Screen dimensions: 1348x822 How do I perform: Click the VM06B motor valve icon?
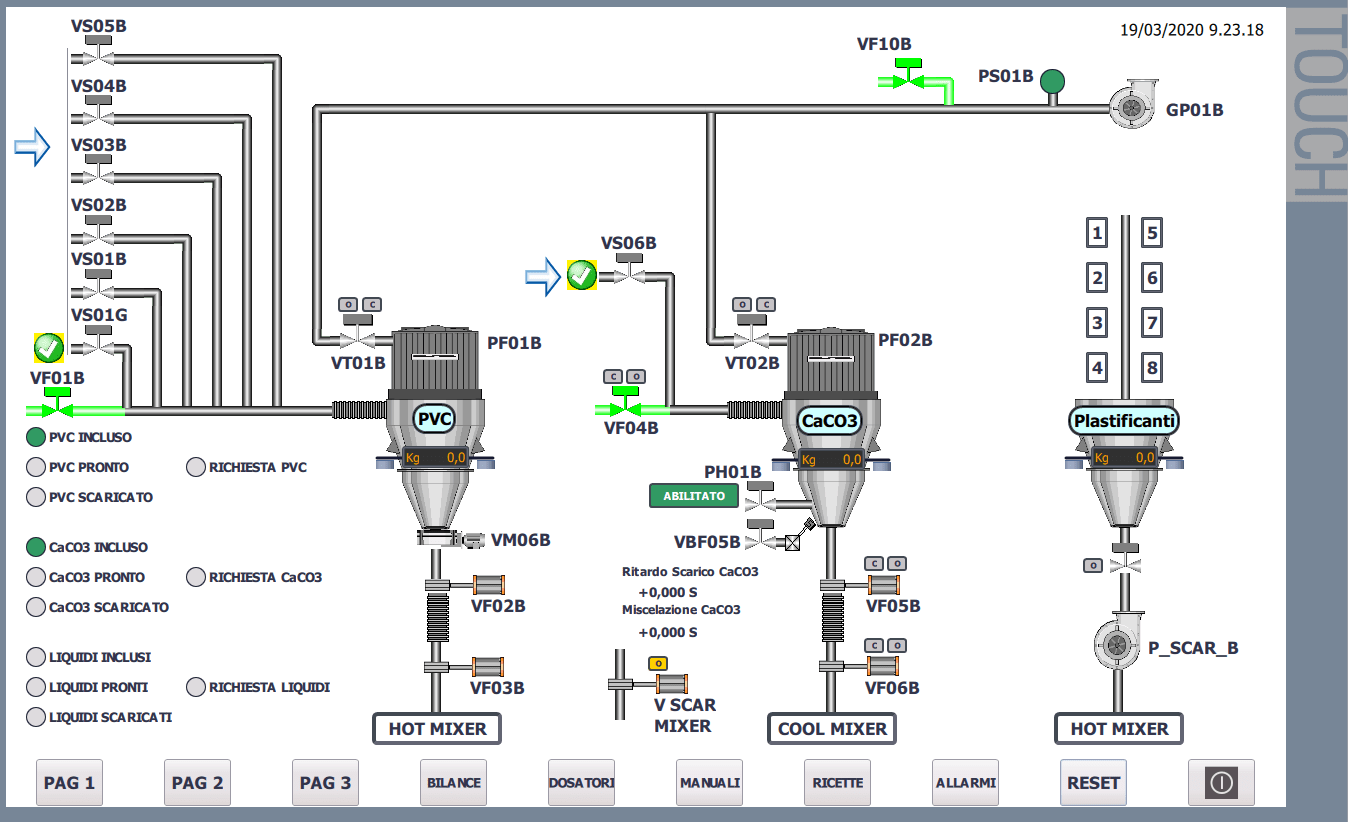(442, 540)
